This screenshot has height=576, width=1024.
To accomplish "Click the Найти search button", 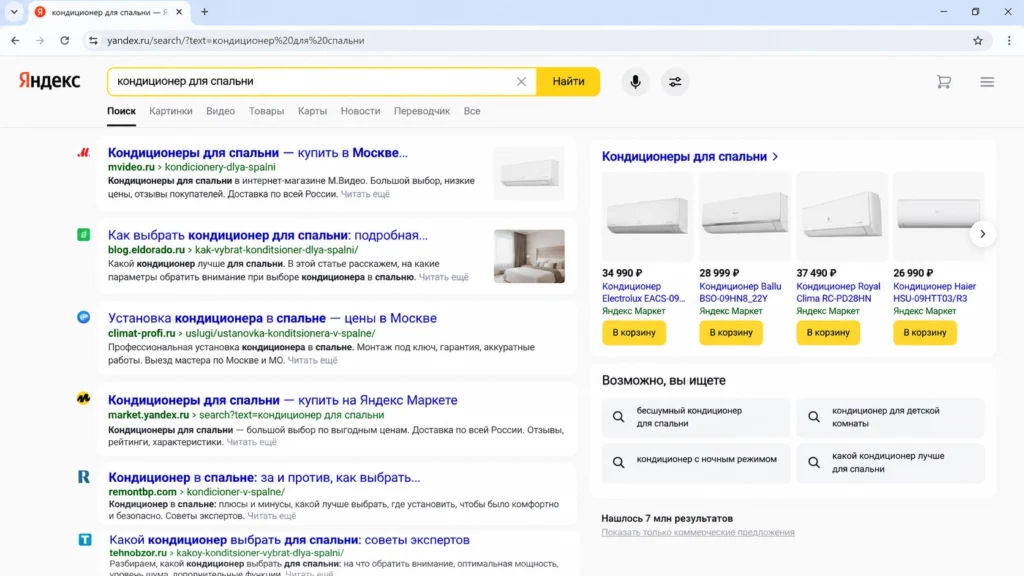I will point(568,82).
